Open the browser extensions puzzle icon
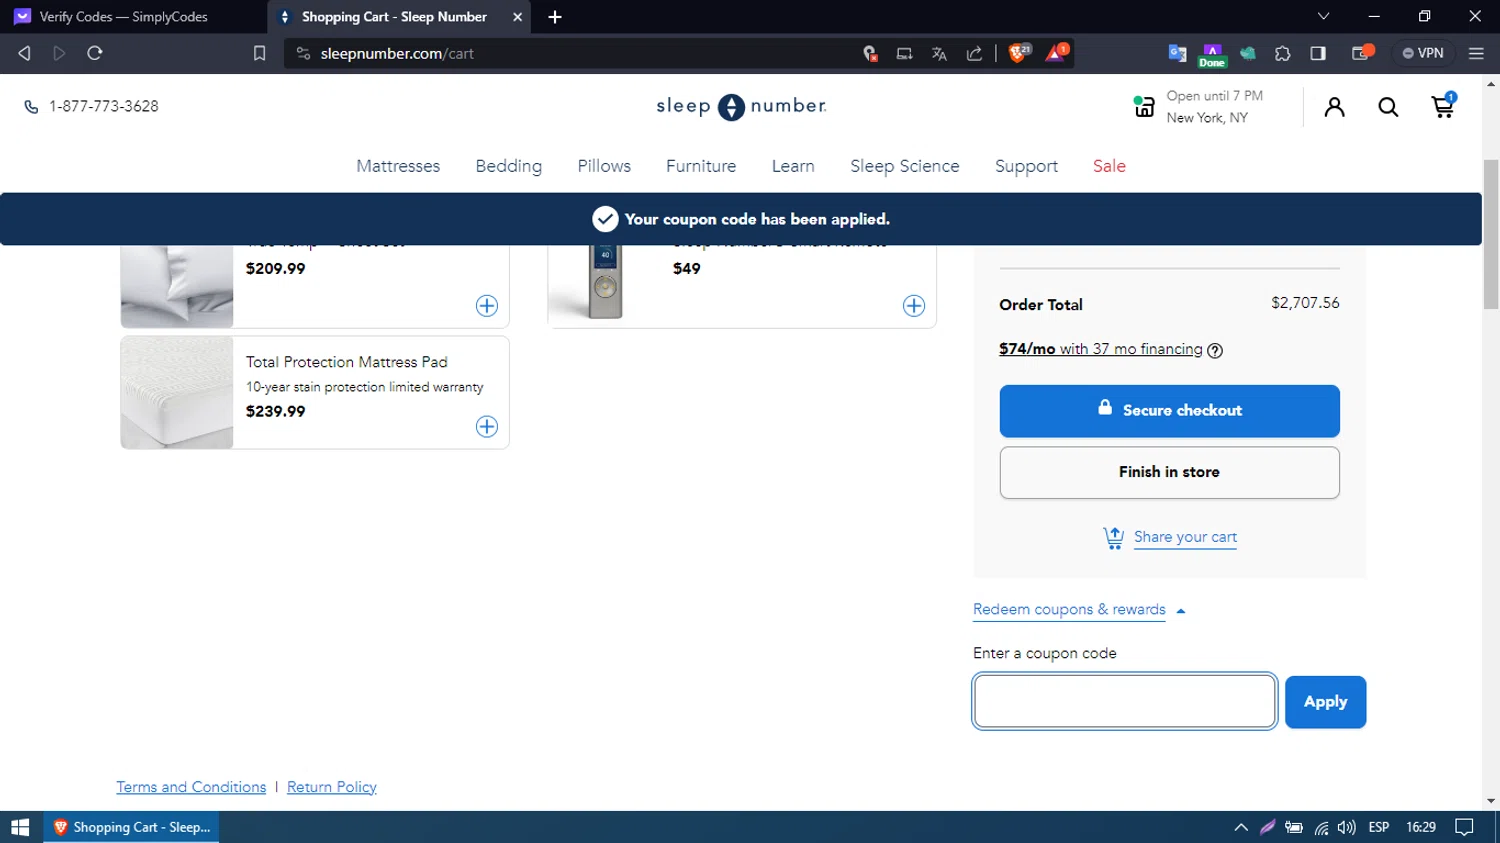 click(x=1283, y=54)
